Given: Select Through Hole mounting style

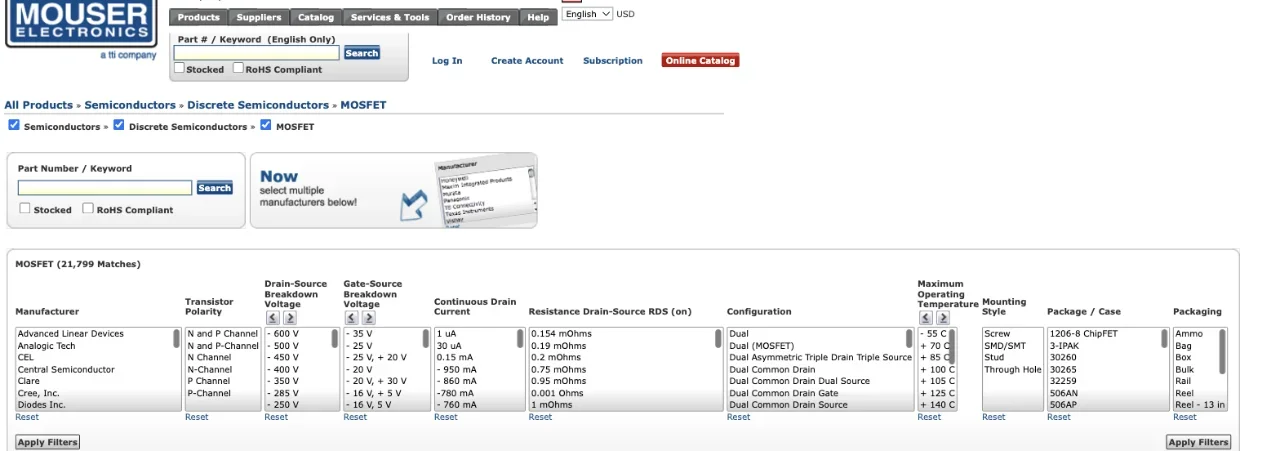Looking at the screenshot, I should pos(1013,369).
